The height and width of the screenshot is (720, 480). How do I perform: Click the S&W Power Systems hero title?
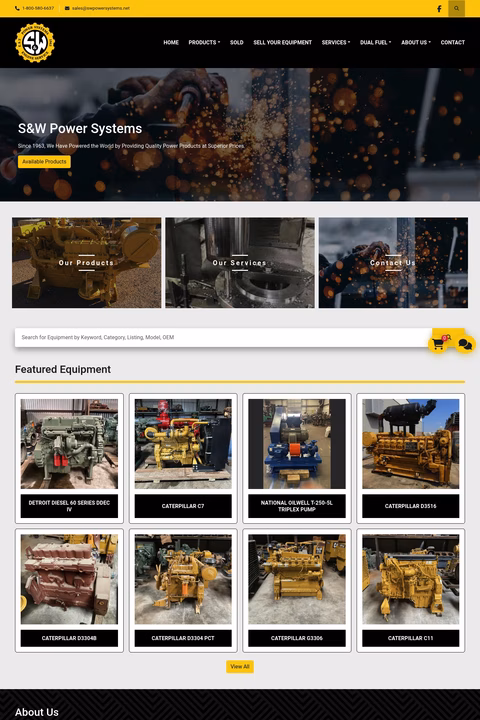pos(80,129)
